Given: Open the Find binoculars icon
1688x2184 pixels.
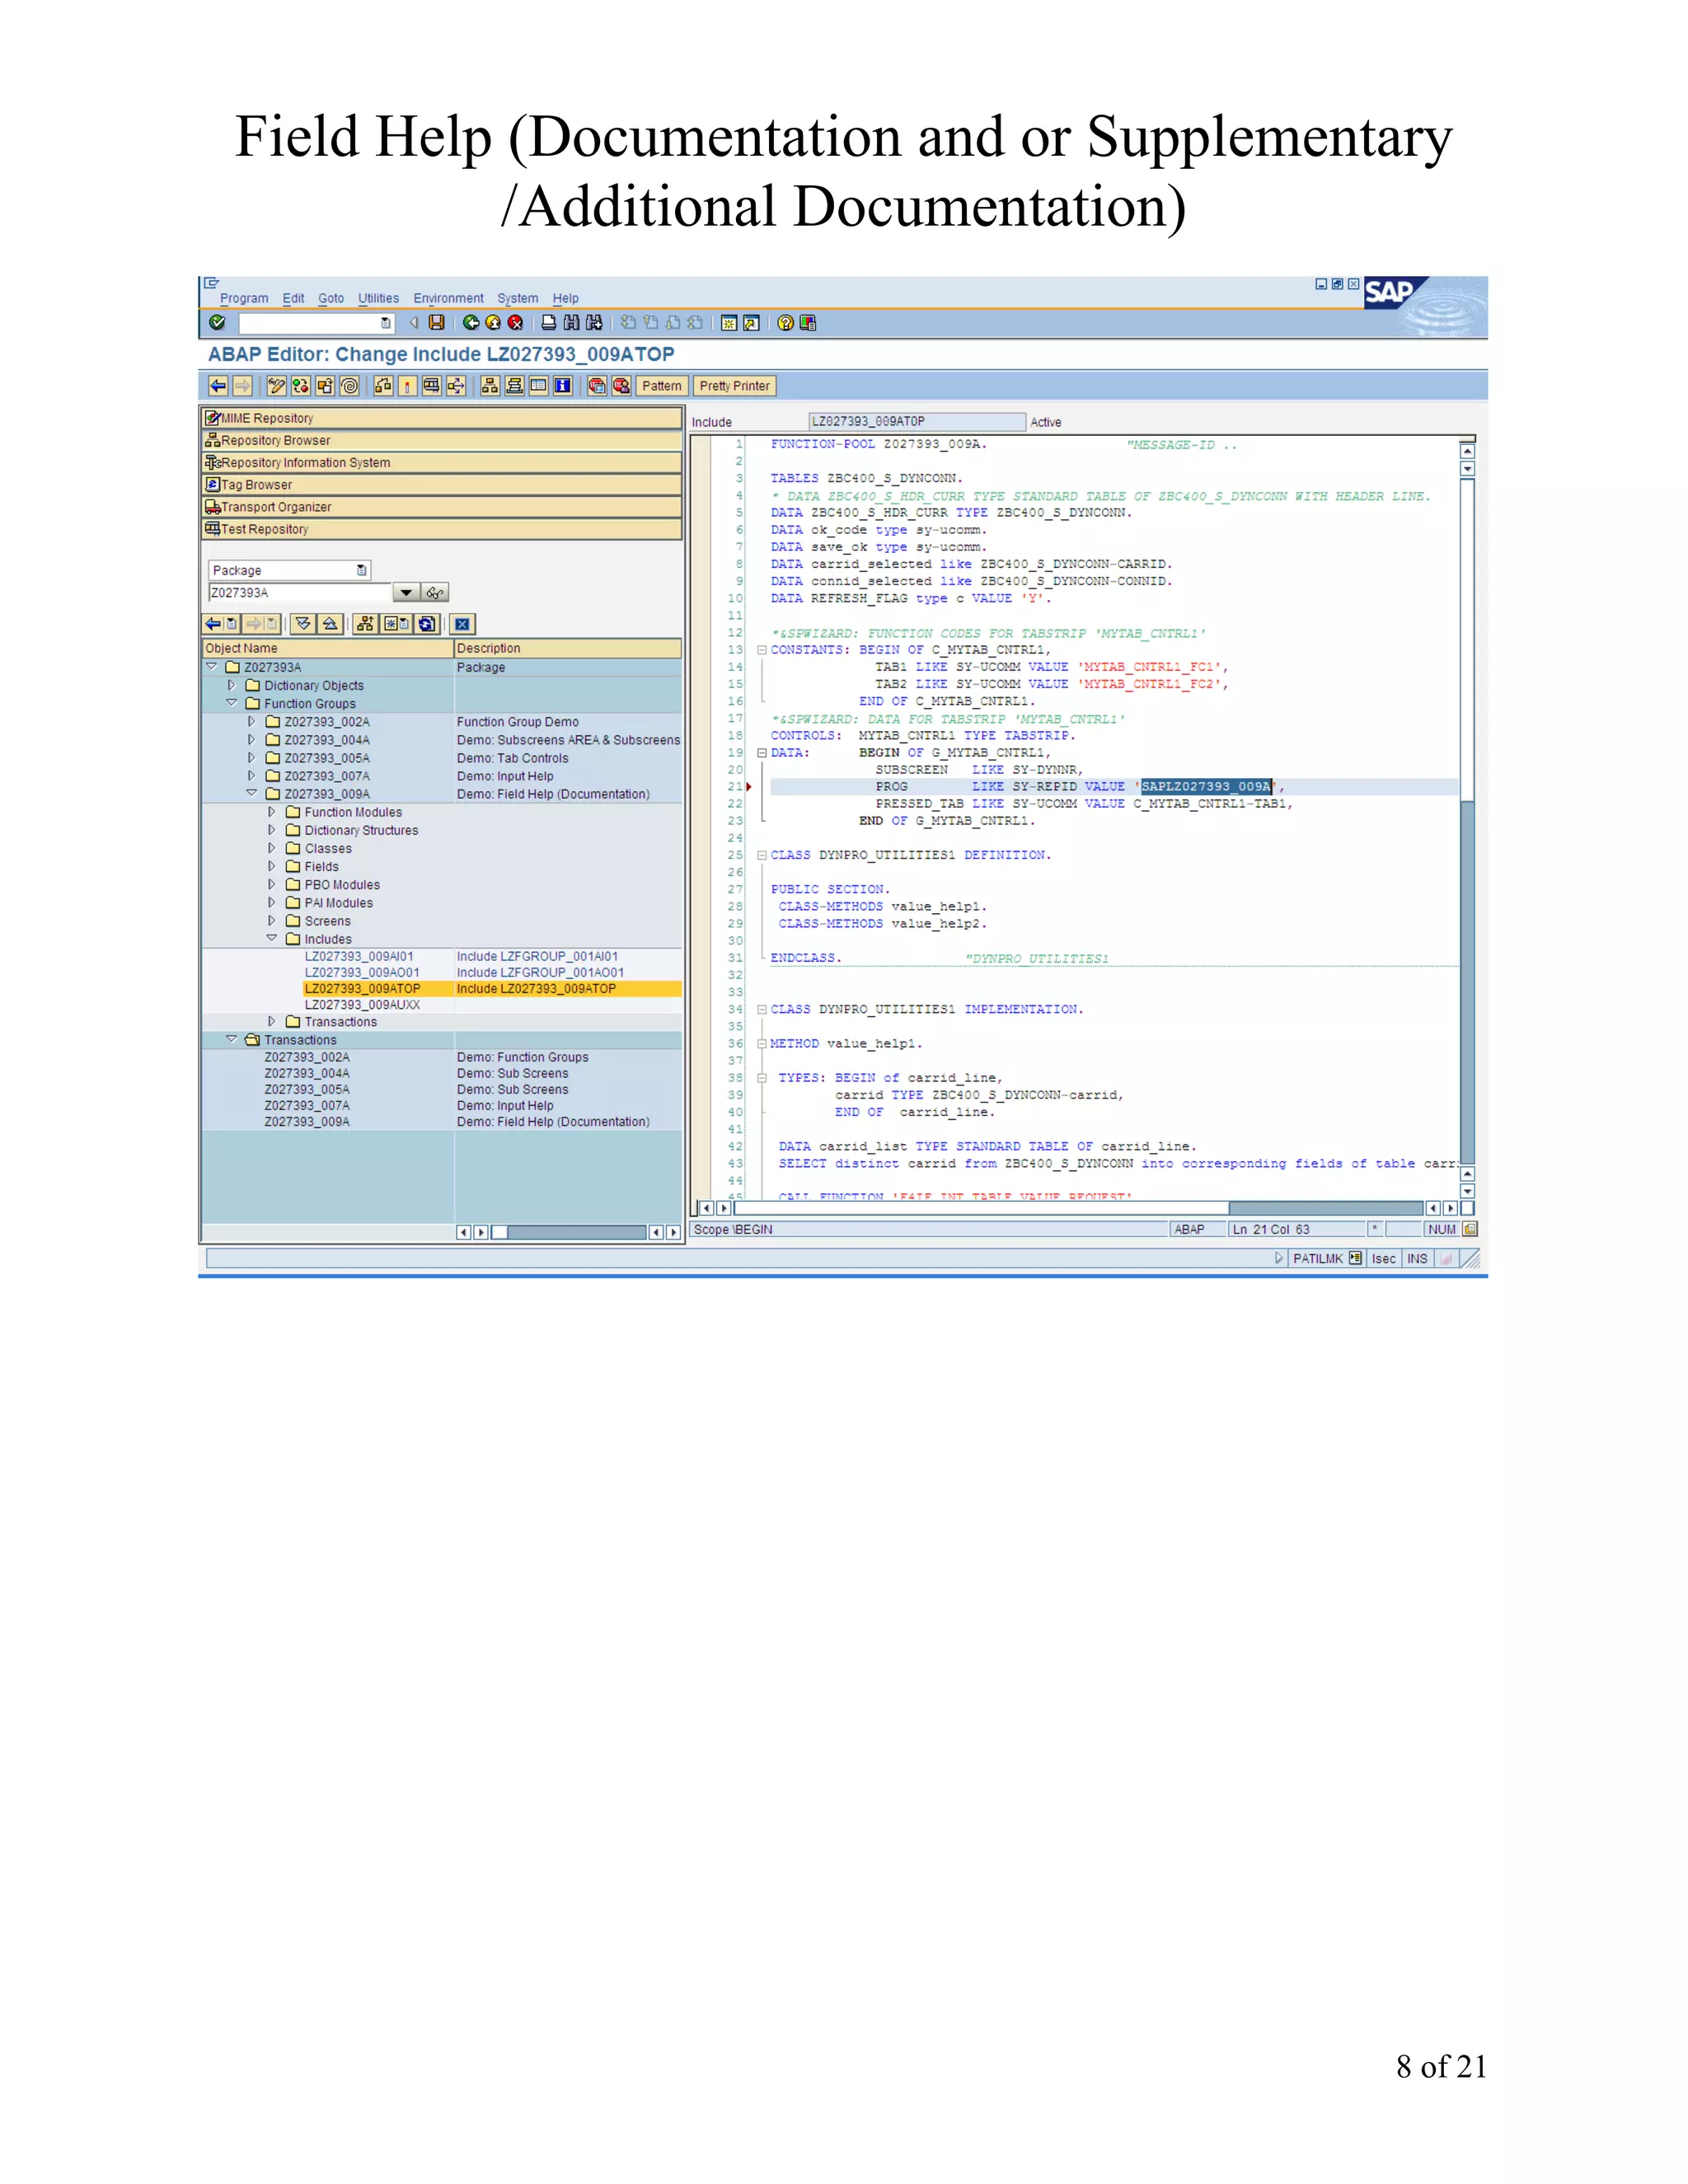Looking at the screenshot, I should coord(571,322).
